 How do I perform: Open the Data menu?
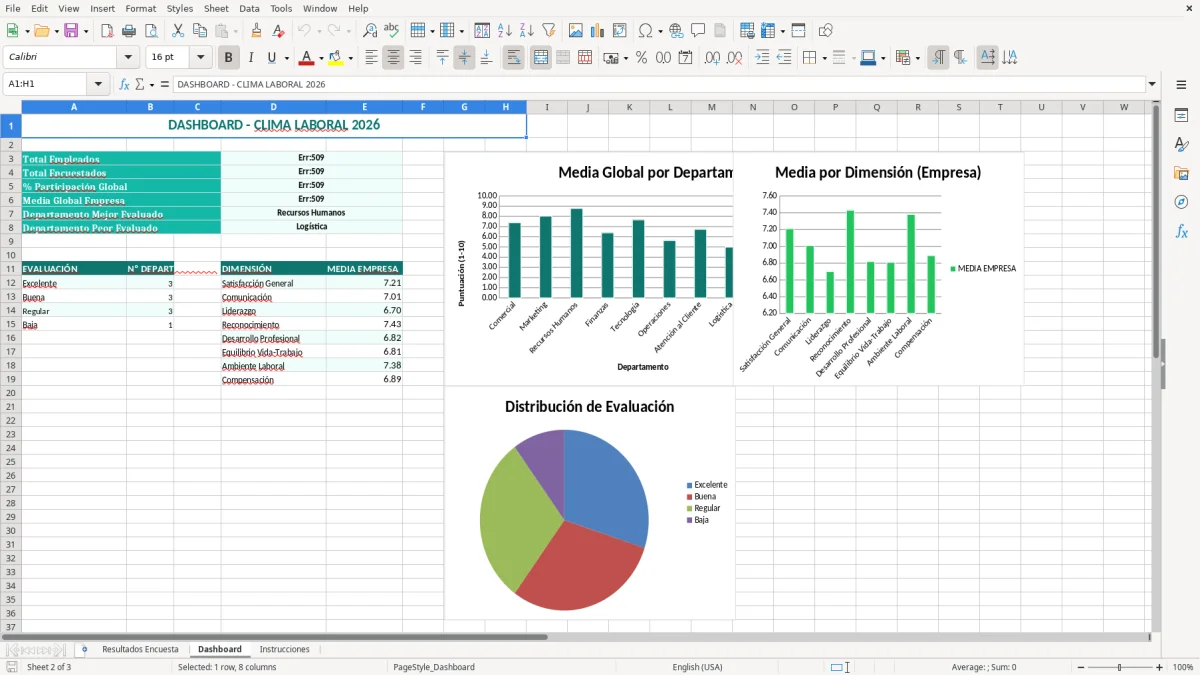pos(249,8)
